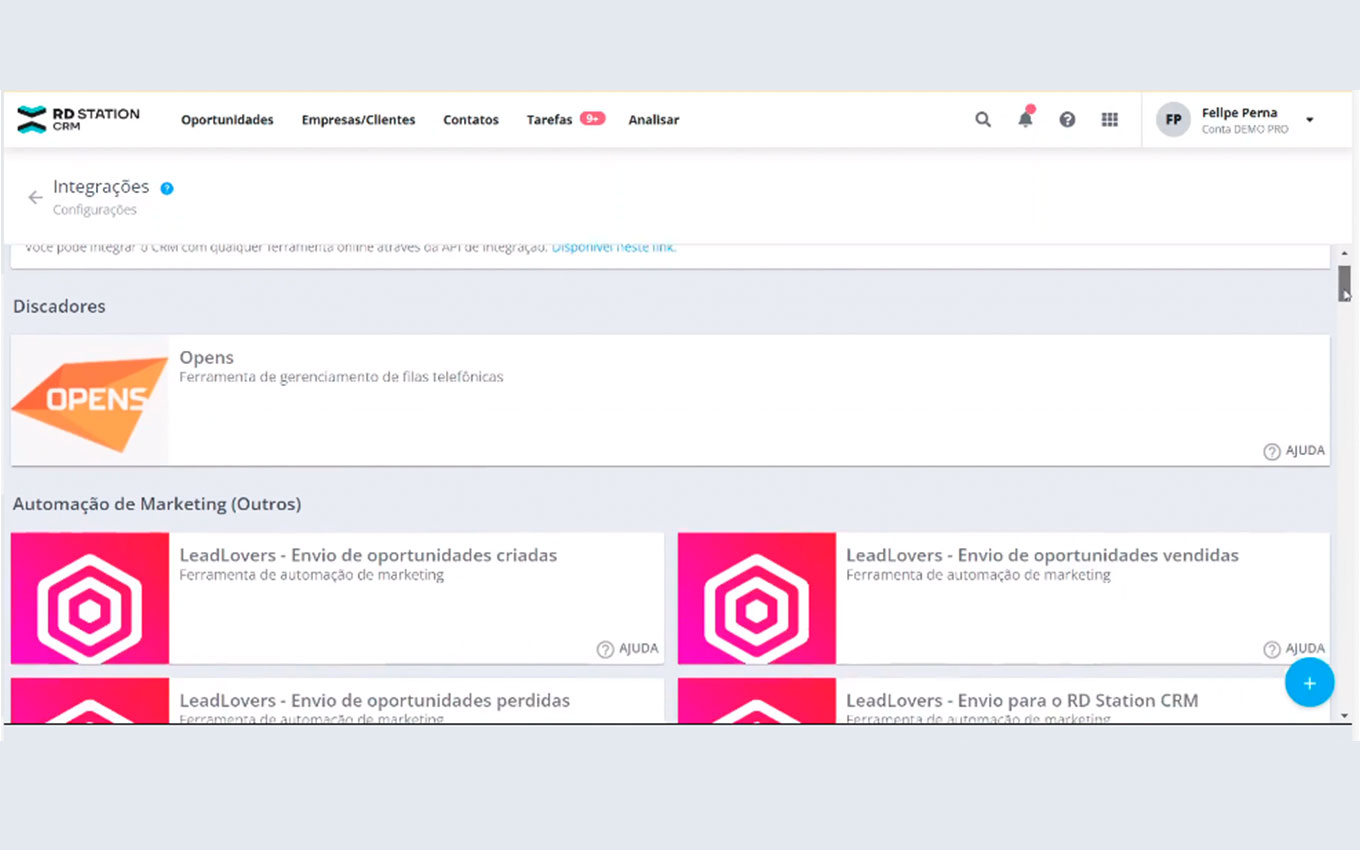The width and height of the screenshot is (1360, 850).
Task: Click the Opens logo thumbnail
Action: [x=90, y=400]
